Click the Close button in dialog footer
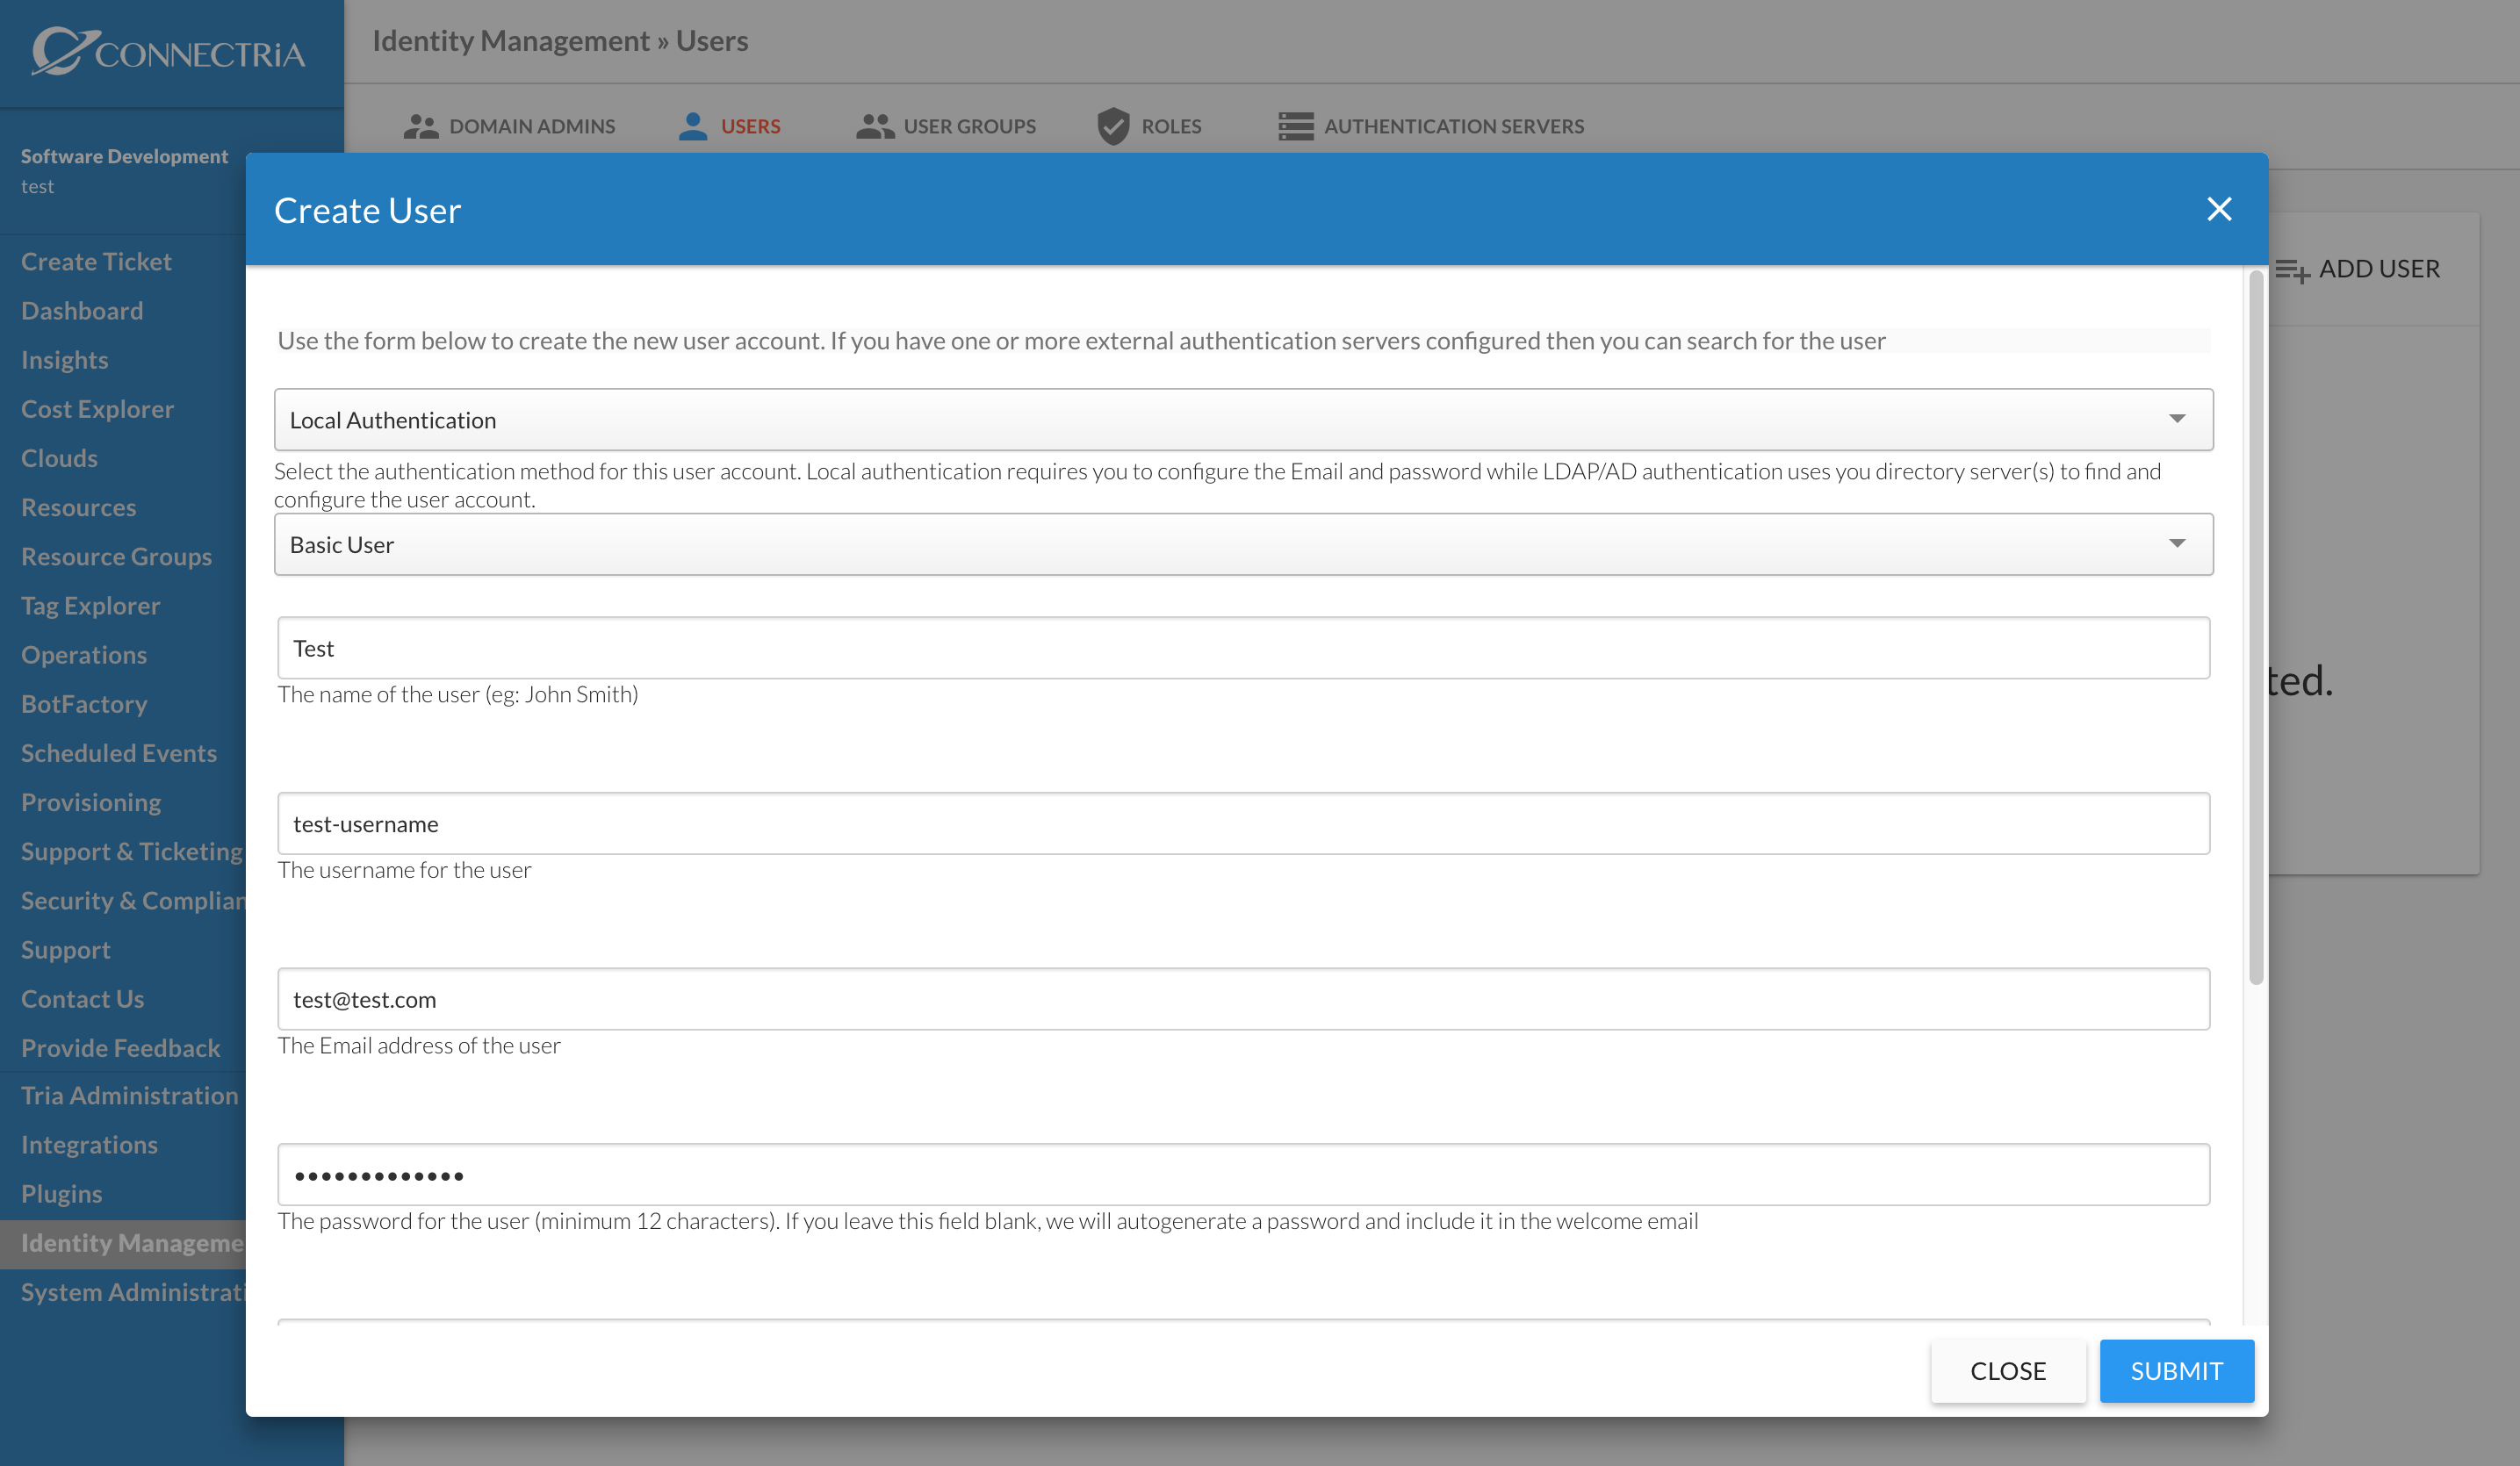2520x1466 pixels. point(2008,1370)
